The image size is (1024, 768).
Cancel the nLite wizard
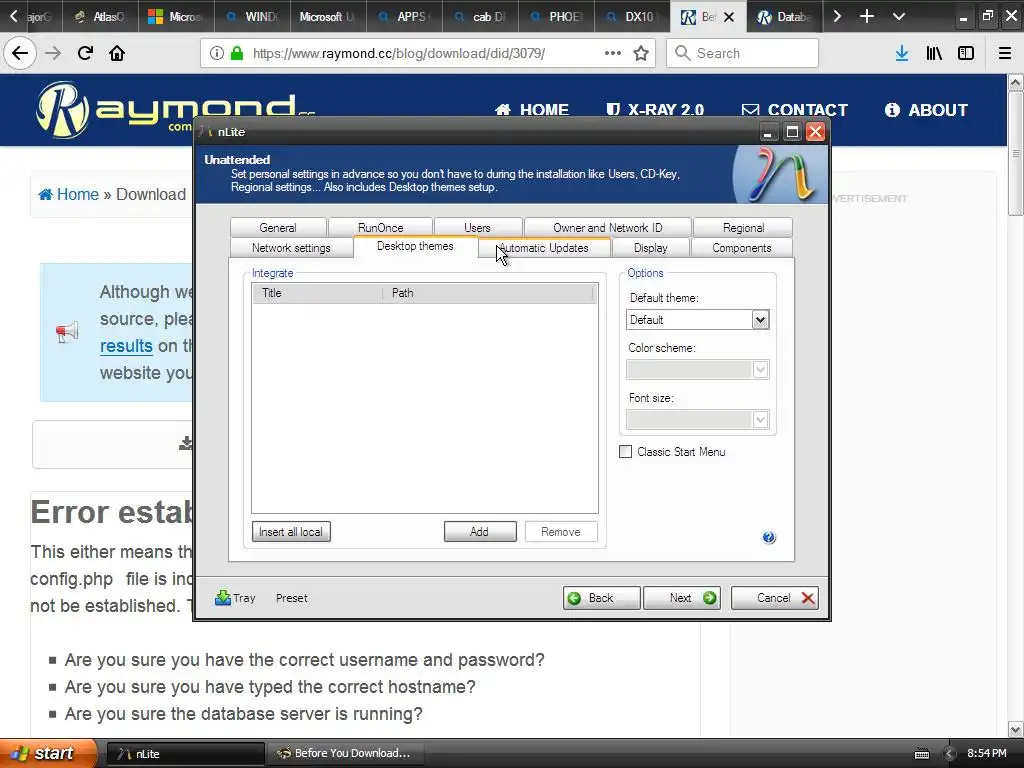pyautogui.click(x=775, y=598)
